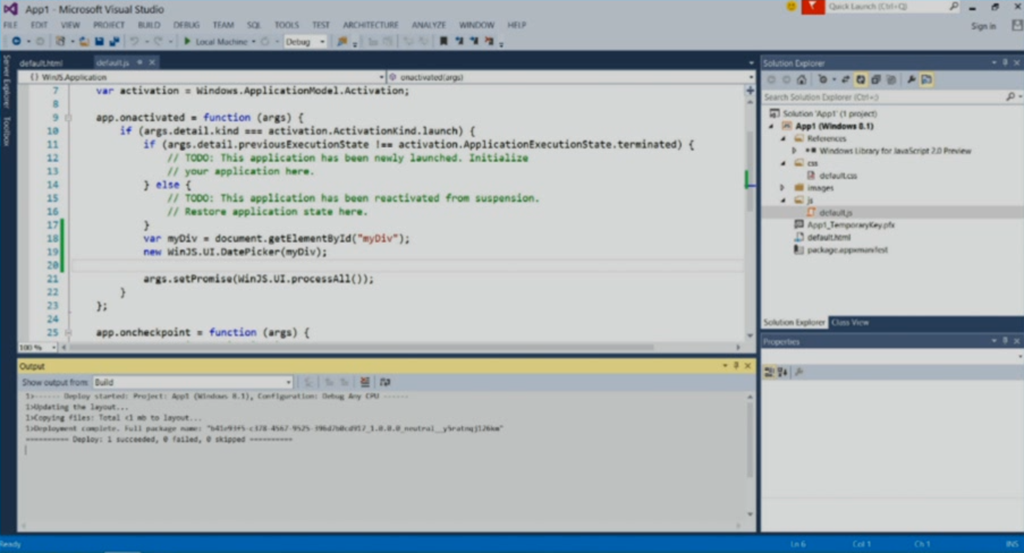This screenshot has width=1024, height=553.
Task: Open Debug configuration dropdown
Action: [x=306, y=42]
